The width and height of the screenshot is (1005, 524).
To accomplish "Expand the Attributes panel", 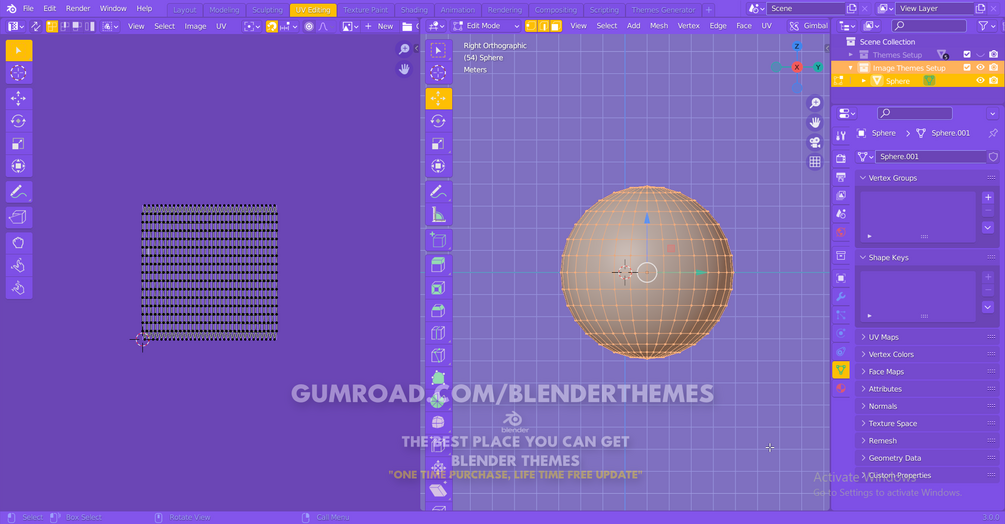I will (x=927, y=389).
